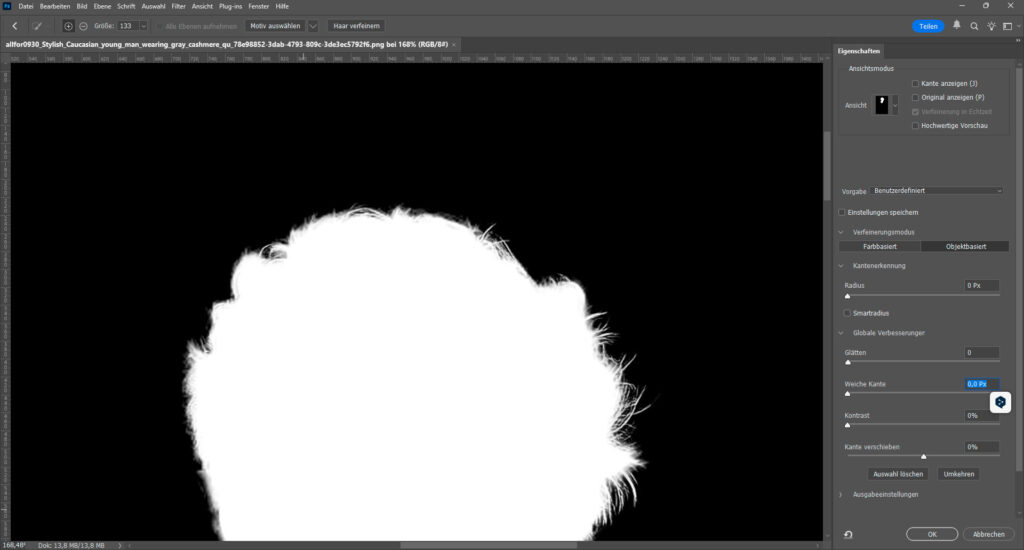
Task: Choose the subtract-from-selection minus icon
Action: pos(83,26)
